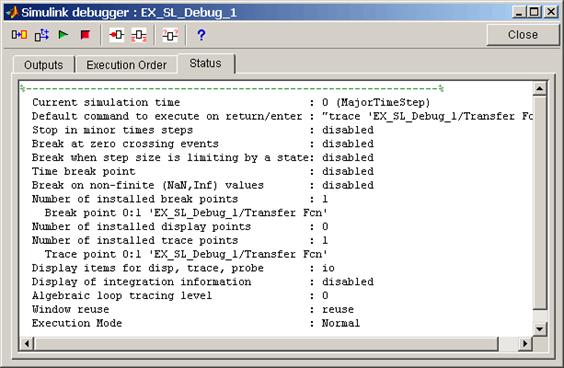Select the Status tab
The height and width of the screenshot is (368, 564).
205,63
